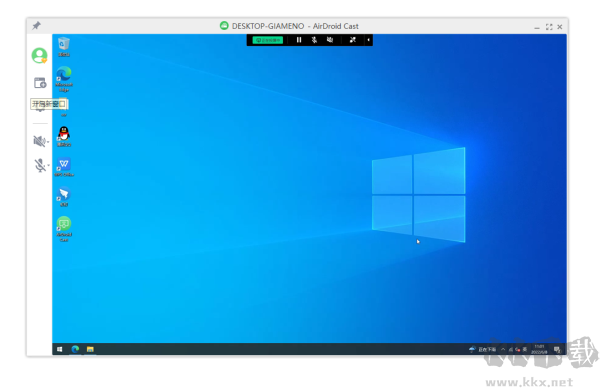Expand the microphone options arrow

(48, 165)
